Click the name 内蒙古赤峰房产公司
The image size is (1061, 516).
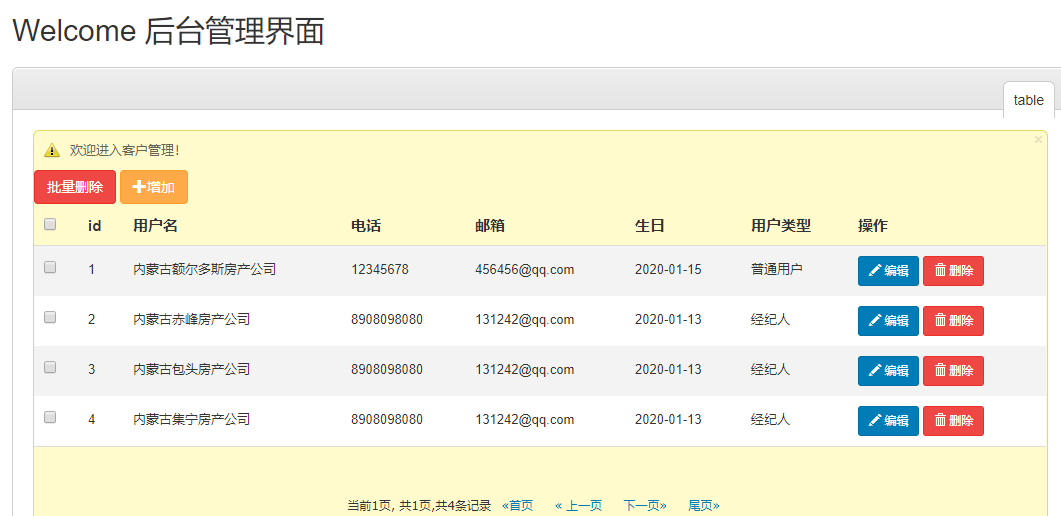(191, 319)
